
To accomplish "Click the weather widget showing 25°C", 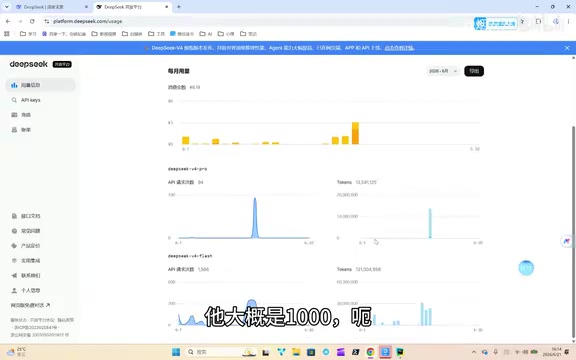I will (x=17, y=352).
